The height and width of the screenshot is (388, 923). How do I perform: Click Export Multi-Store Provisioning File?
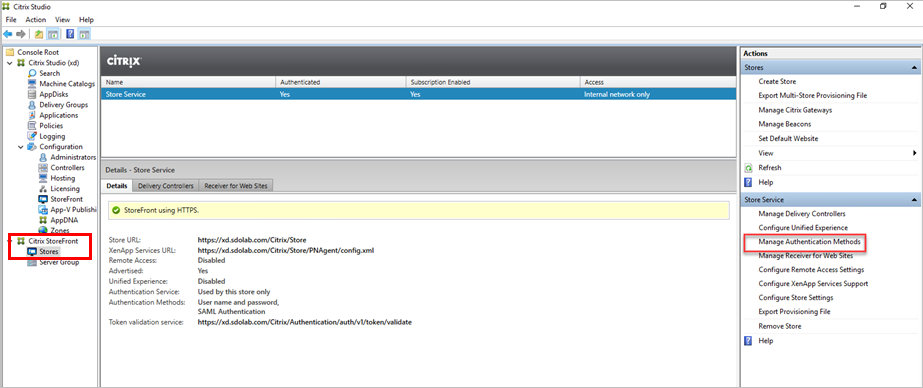tap(812, 95)
